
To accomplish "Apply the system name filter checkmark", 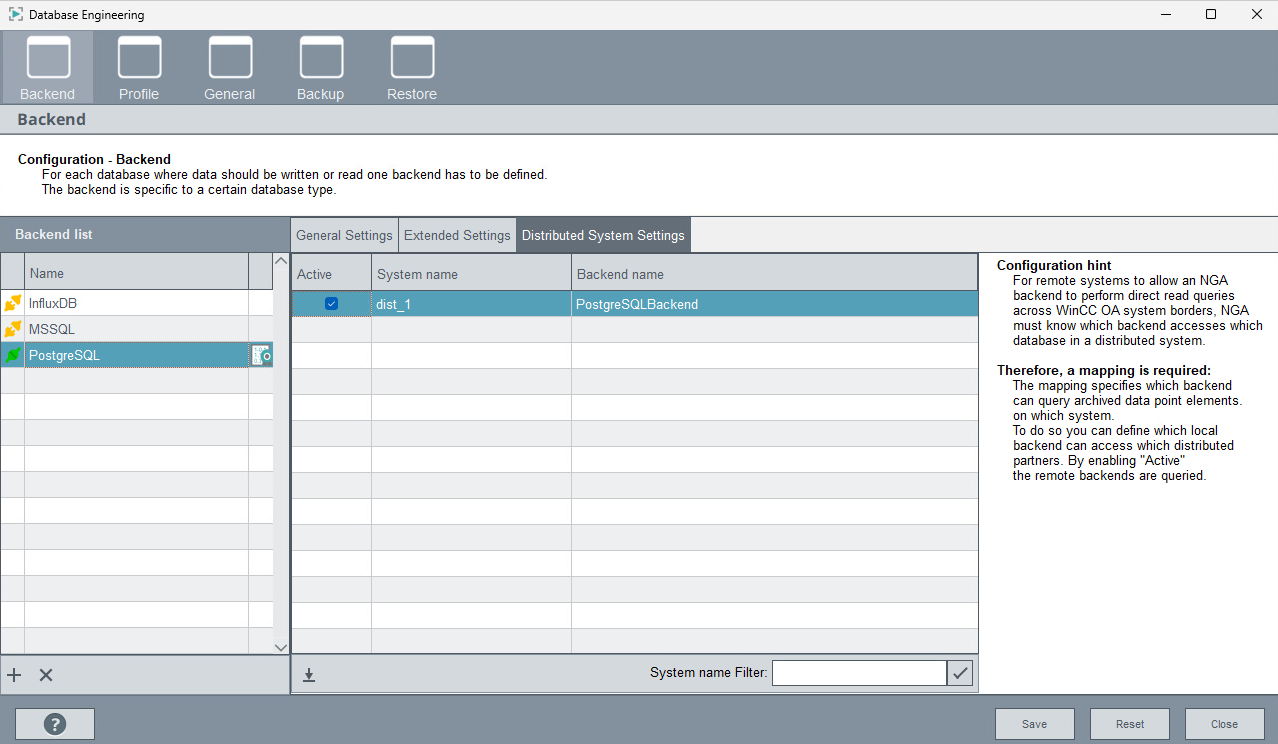I will (960, 673).
